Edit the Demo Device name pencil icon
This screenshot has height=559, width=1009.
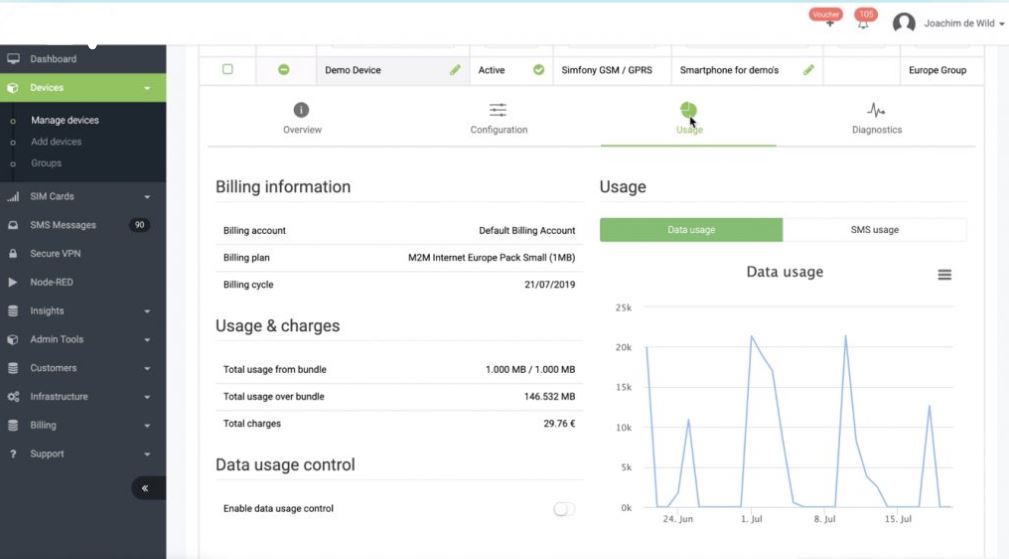coord(455,69)
